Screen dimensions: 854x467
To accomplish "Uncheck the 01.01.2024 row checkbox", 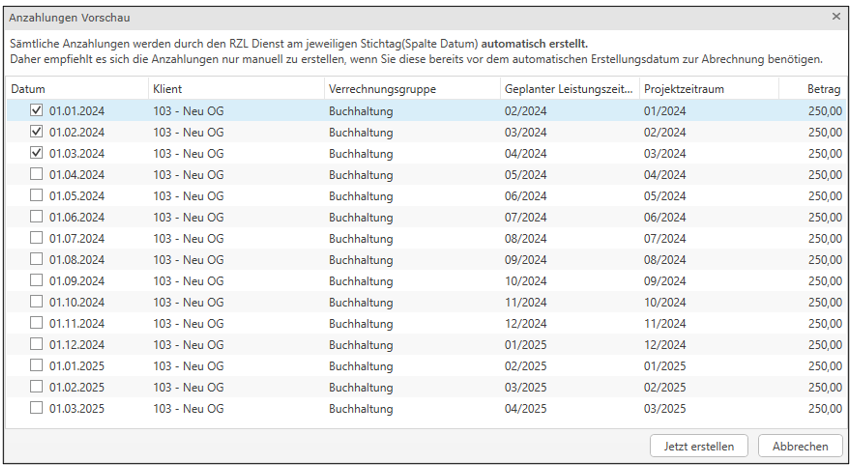I will (x=37, y=111).
